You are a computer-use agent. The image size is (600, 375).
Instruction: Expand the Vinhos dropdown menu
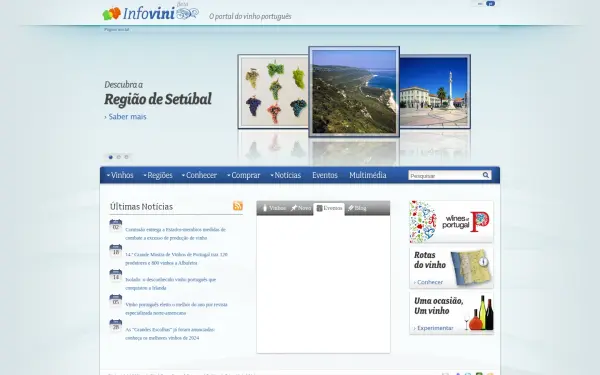click(x=120, y=175)
